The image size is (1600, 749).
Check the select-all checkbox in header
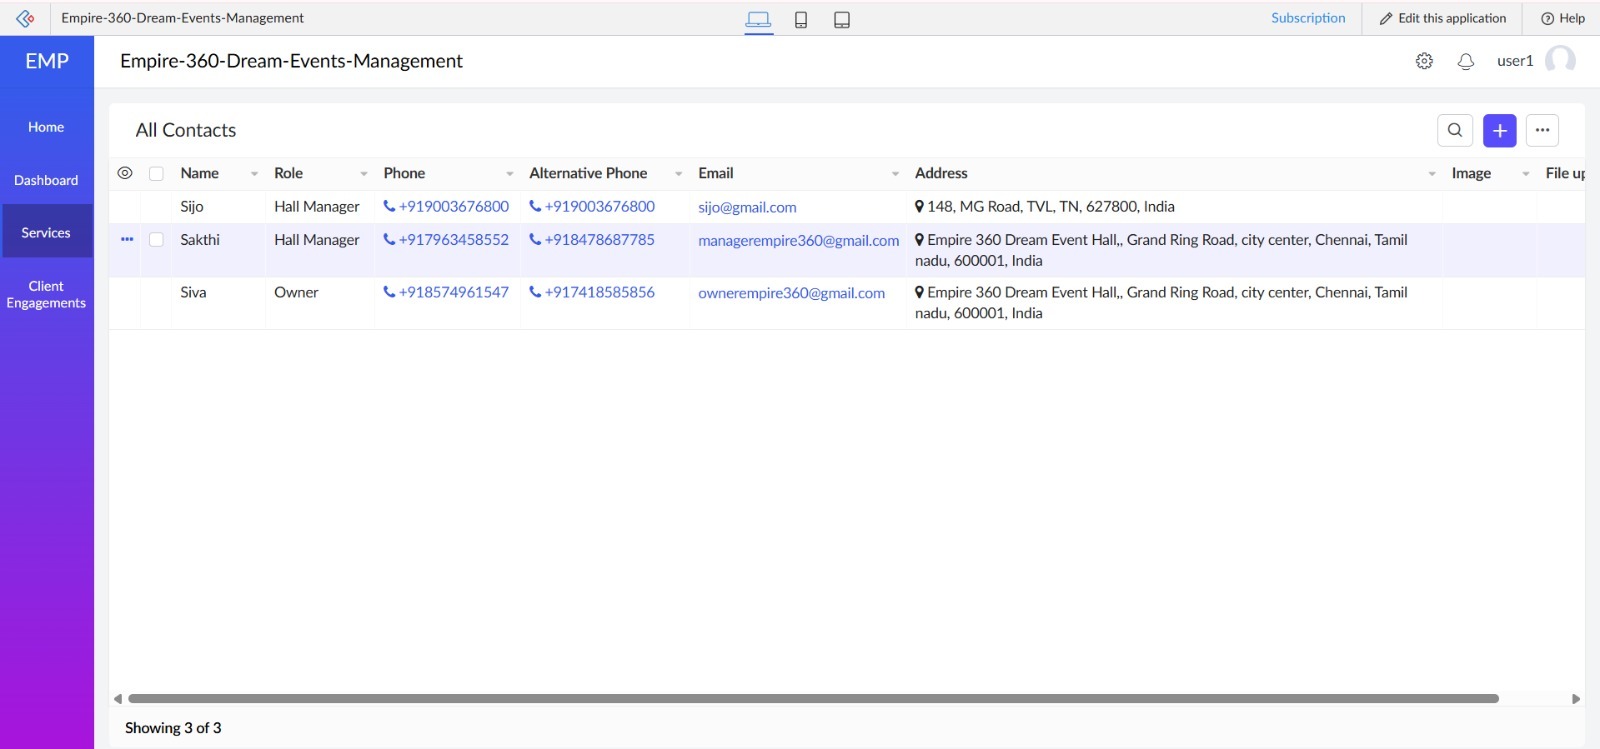(x=156, y=173)
